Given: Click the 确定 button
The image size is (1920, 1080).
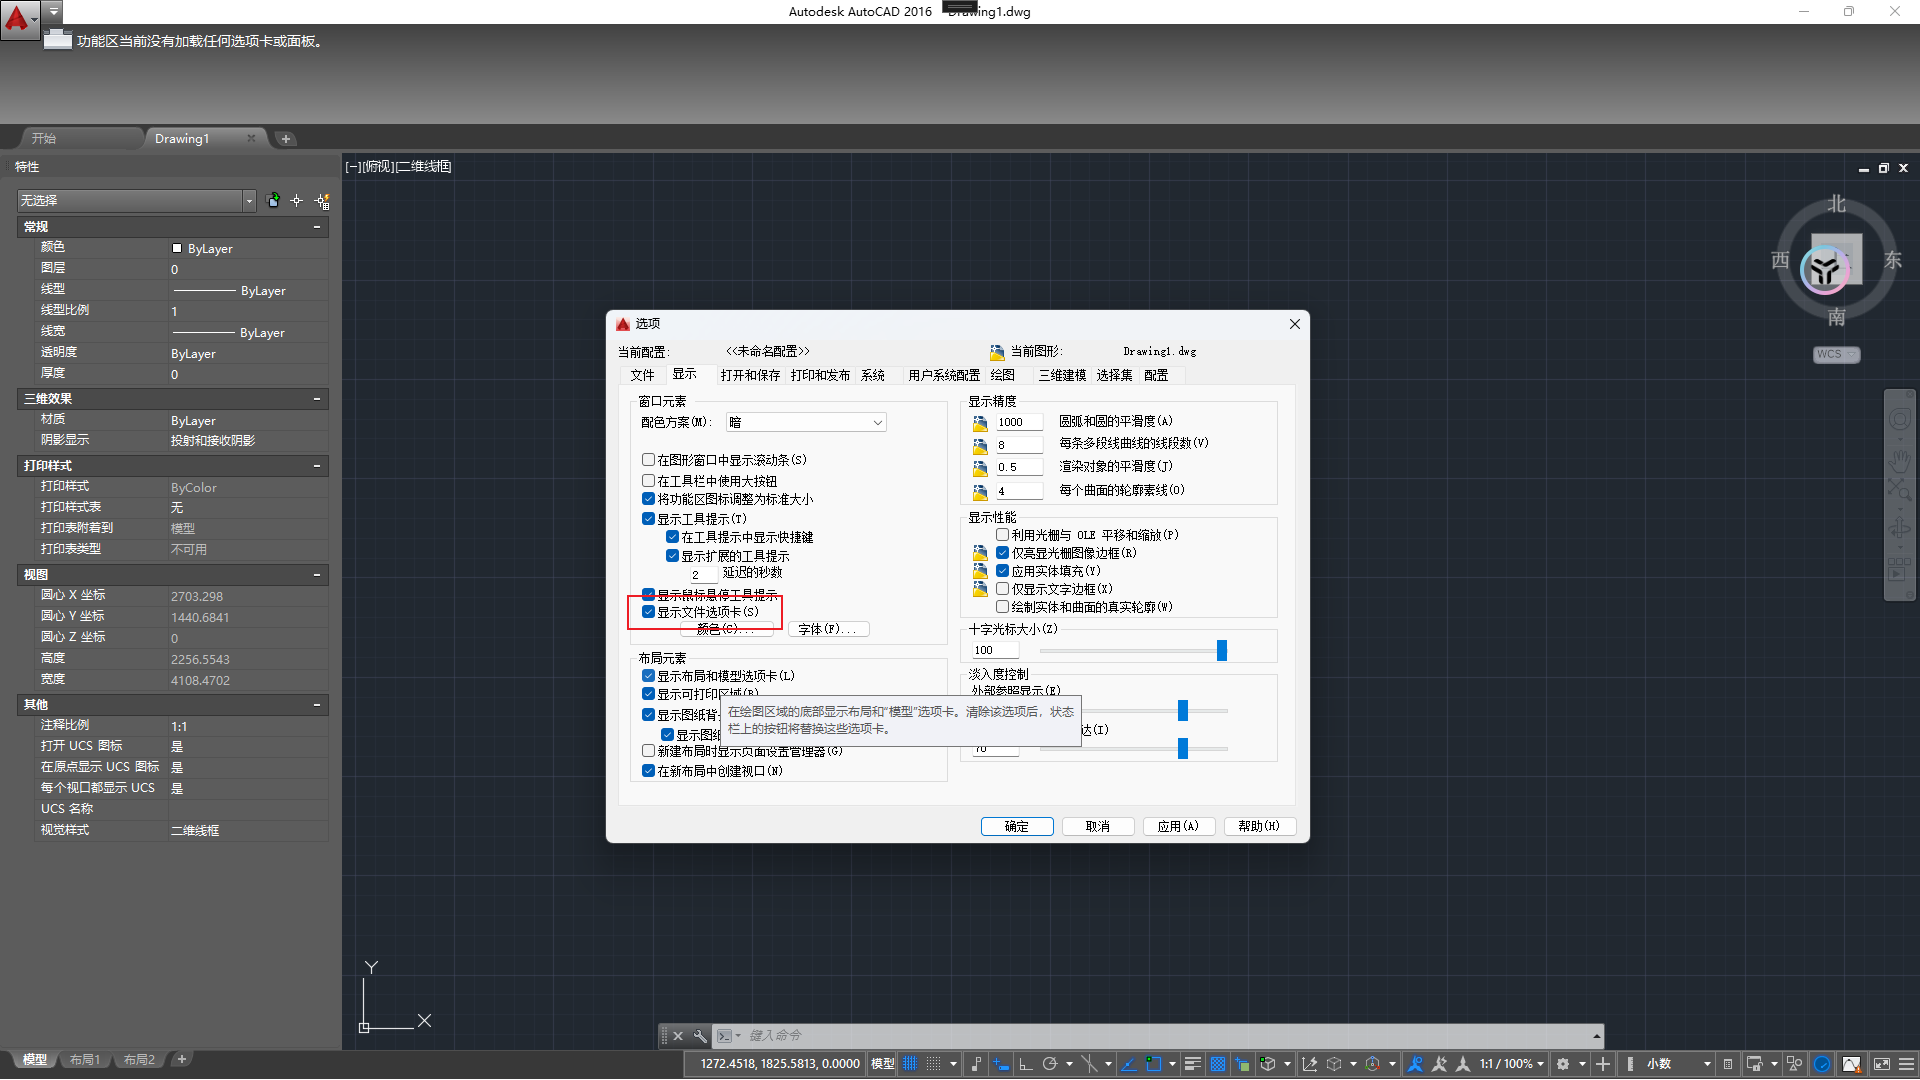Looking at the screenshot, I should (1016, 827).
